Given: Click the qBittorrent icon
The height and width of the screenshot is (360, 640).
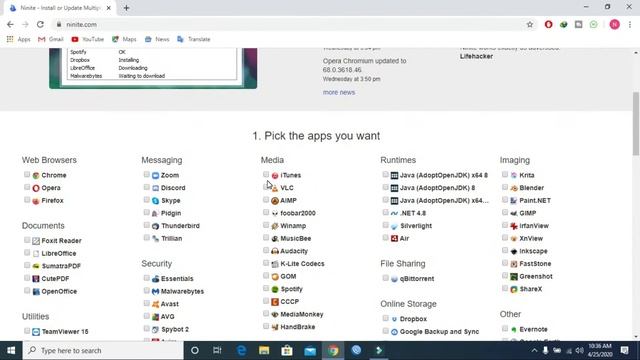Looking at the screenshot, I should click(x=394, y=279).
